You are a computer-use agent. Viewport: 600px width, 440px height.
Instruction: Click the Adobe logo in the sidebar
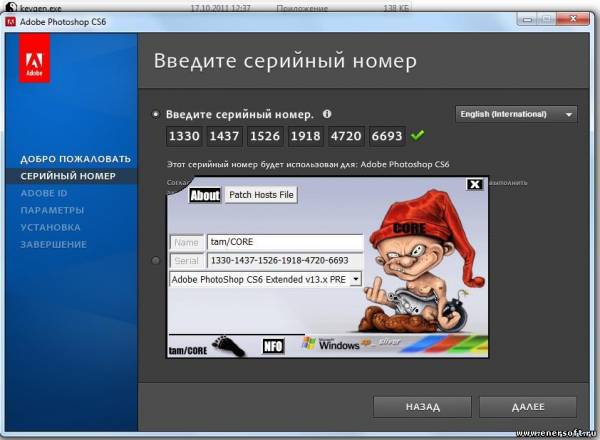tap(34, 57)
